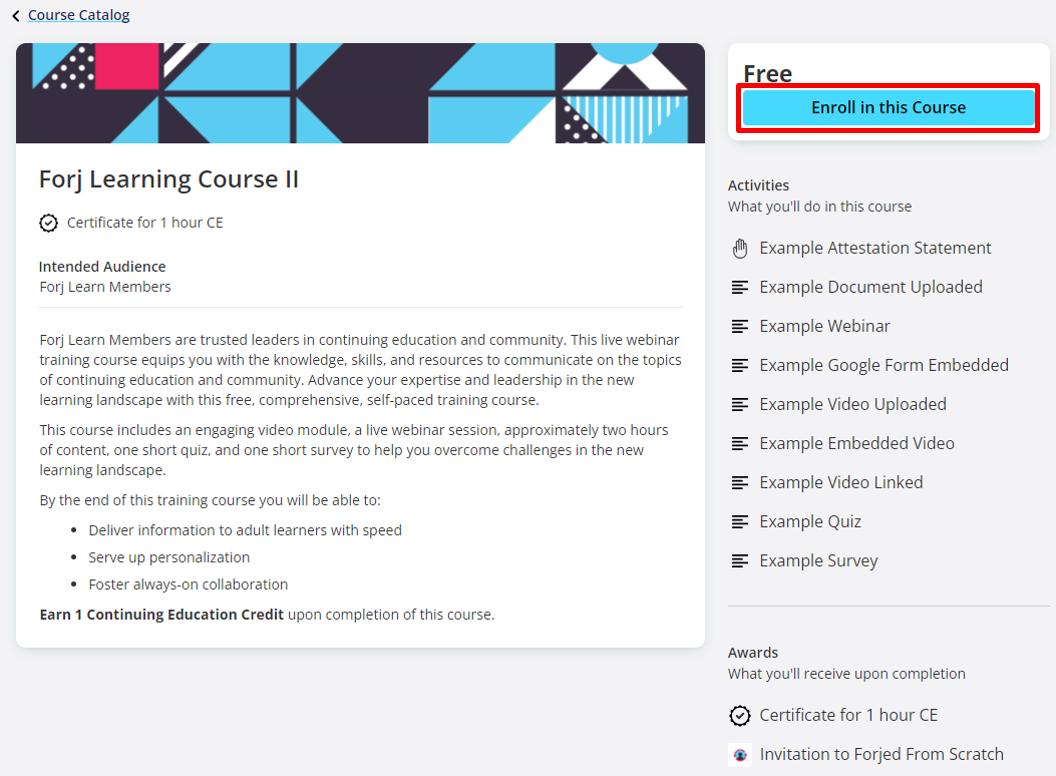The width and height of the screenshot is (1056, 776).
Task: Click the certificate badge icon below the course title
Action: 48,223
